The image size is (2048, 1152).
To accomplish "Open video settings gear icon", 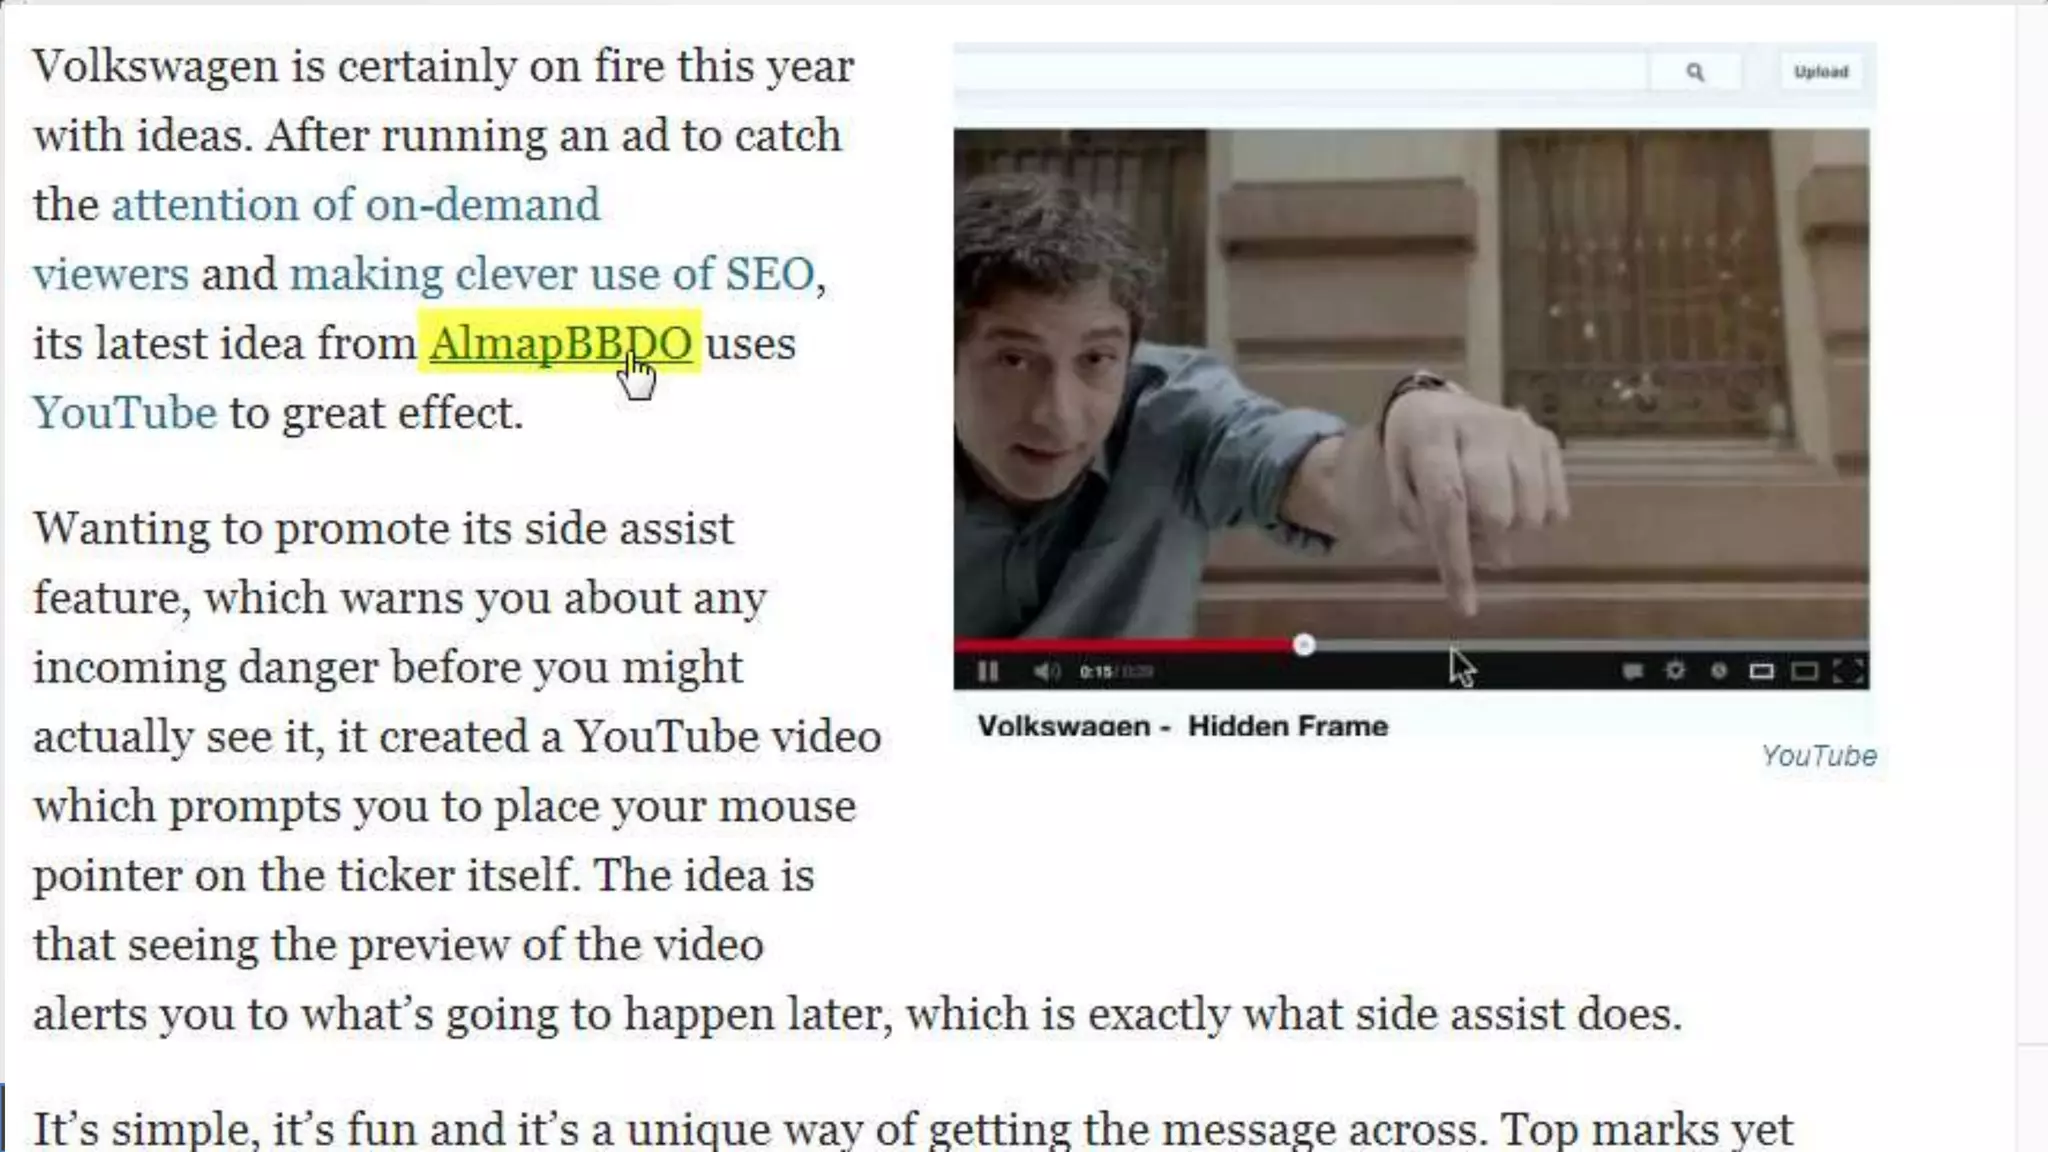I will [x=1675, y=670].
